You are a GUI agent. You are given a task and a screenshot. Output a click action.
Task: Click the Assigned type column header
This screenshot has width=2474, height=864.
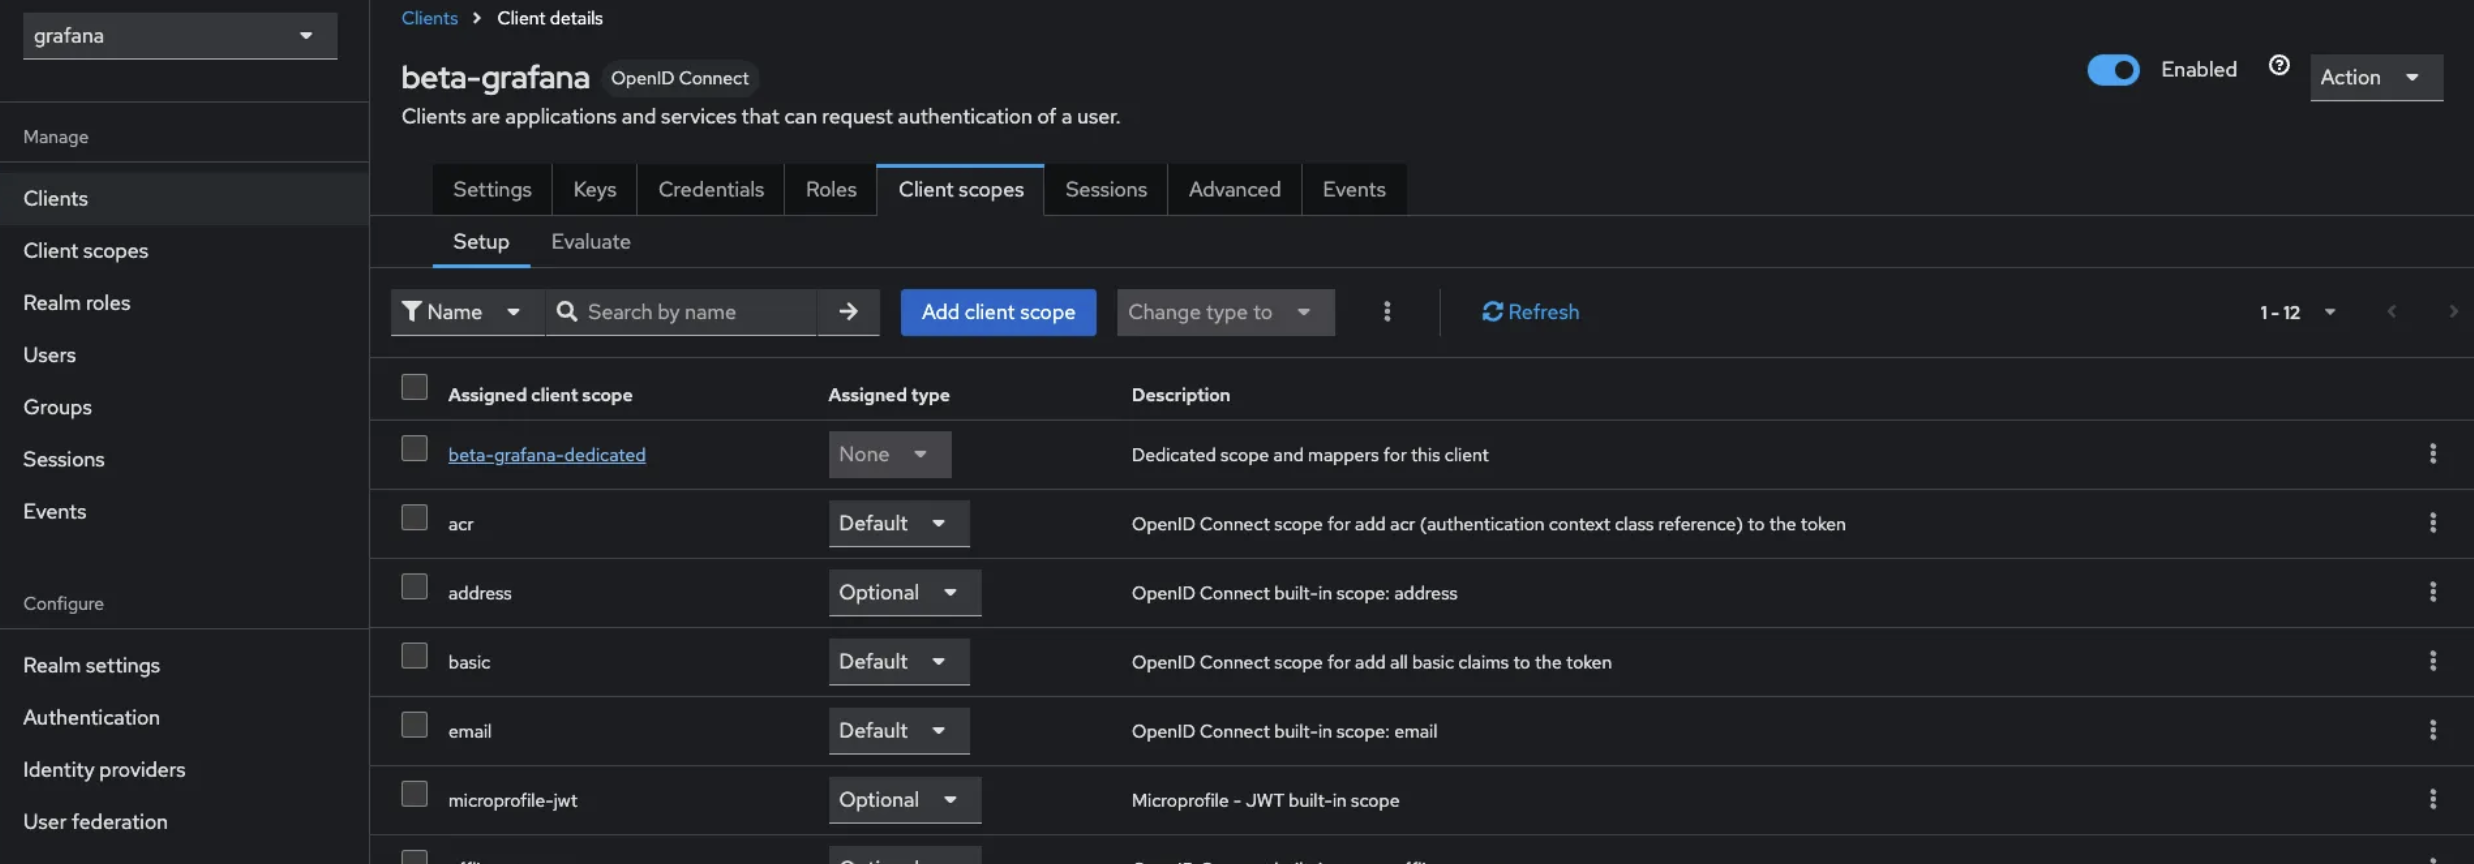(888, 395)
